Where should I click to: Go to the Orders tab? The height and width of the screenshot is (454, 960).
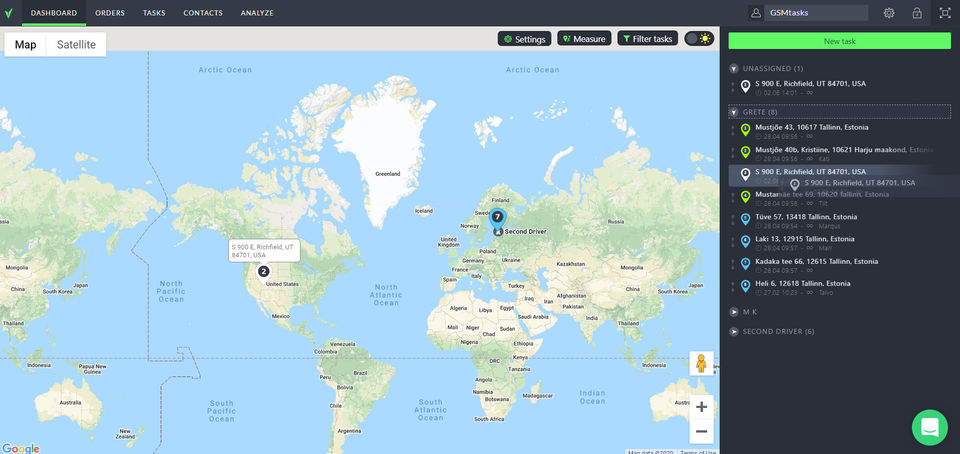click(x=110, y=13)
